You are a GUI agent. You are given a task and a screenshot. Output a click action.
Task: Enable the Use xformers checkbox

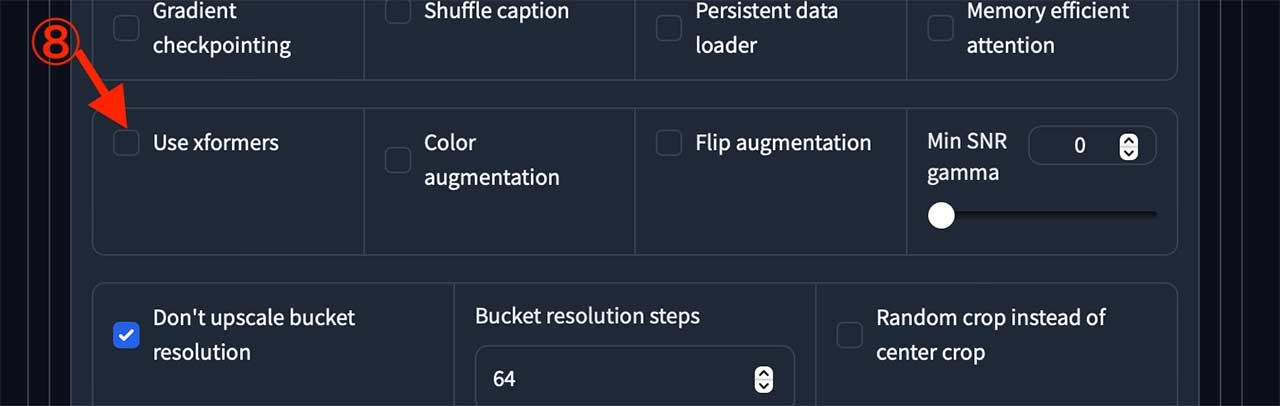click(126, 143)
